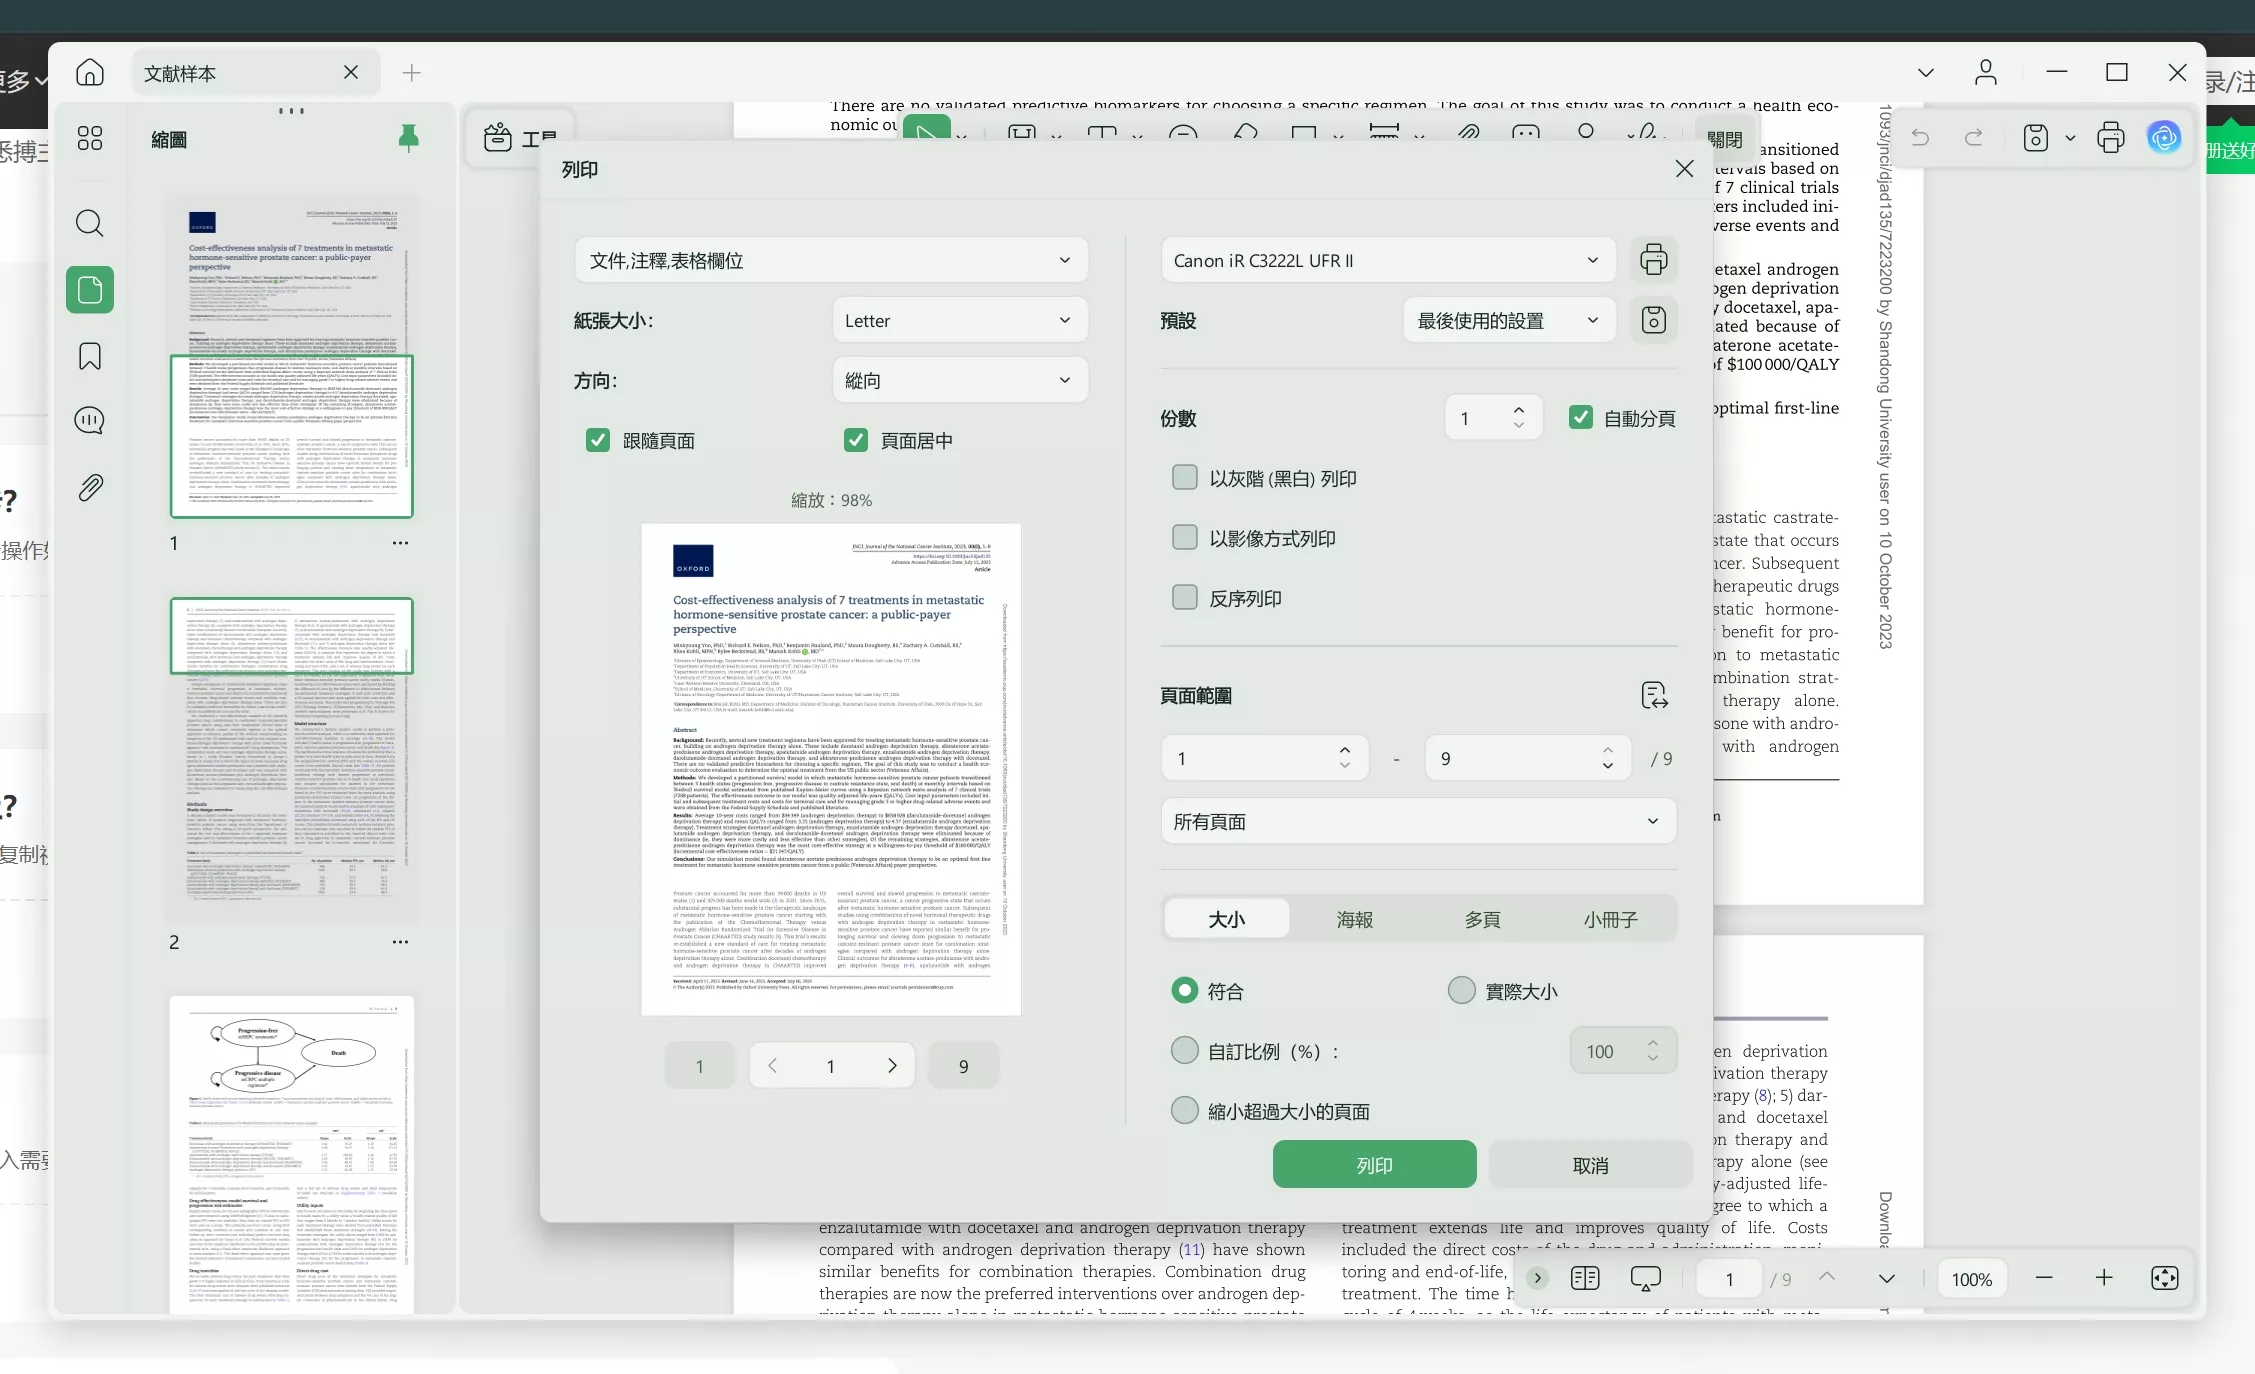Image resolution: width=2255 pixels, height=1374 pixels.
Task: Enable grayscale (黑白) printing checkbox
Action: click(1185, 478)
